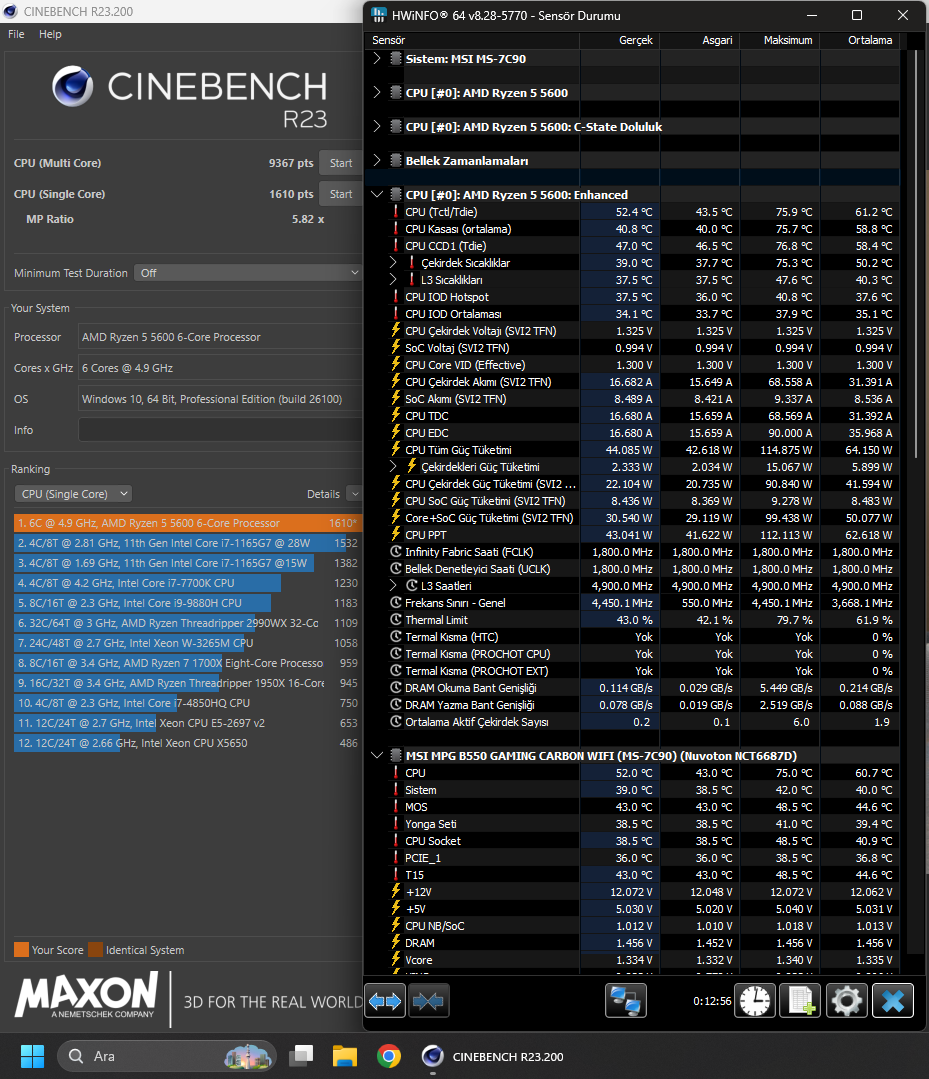Click the blue X close sensors icon
The width and height of the screenshot is (929, 1079).
(x=893, y=1001)
